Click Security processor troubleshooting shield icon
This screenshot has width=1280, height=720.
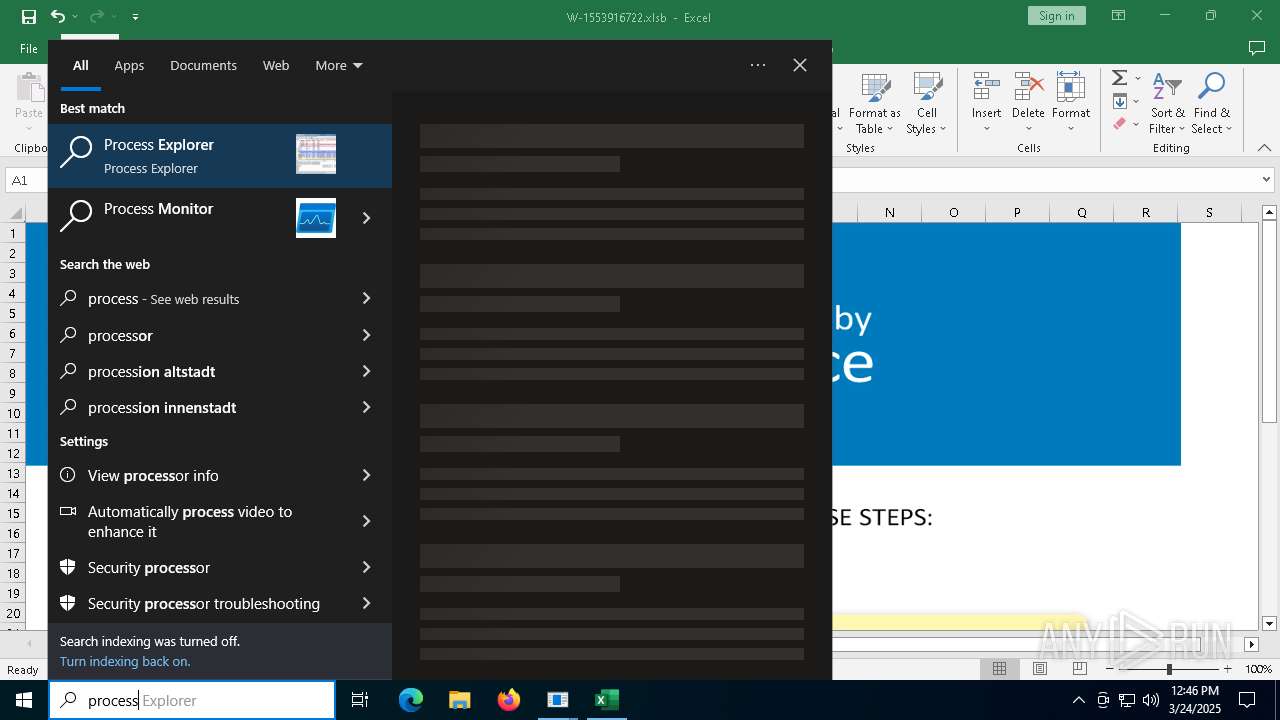coord(68,603)
